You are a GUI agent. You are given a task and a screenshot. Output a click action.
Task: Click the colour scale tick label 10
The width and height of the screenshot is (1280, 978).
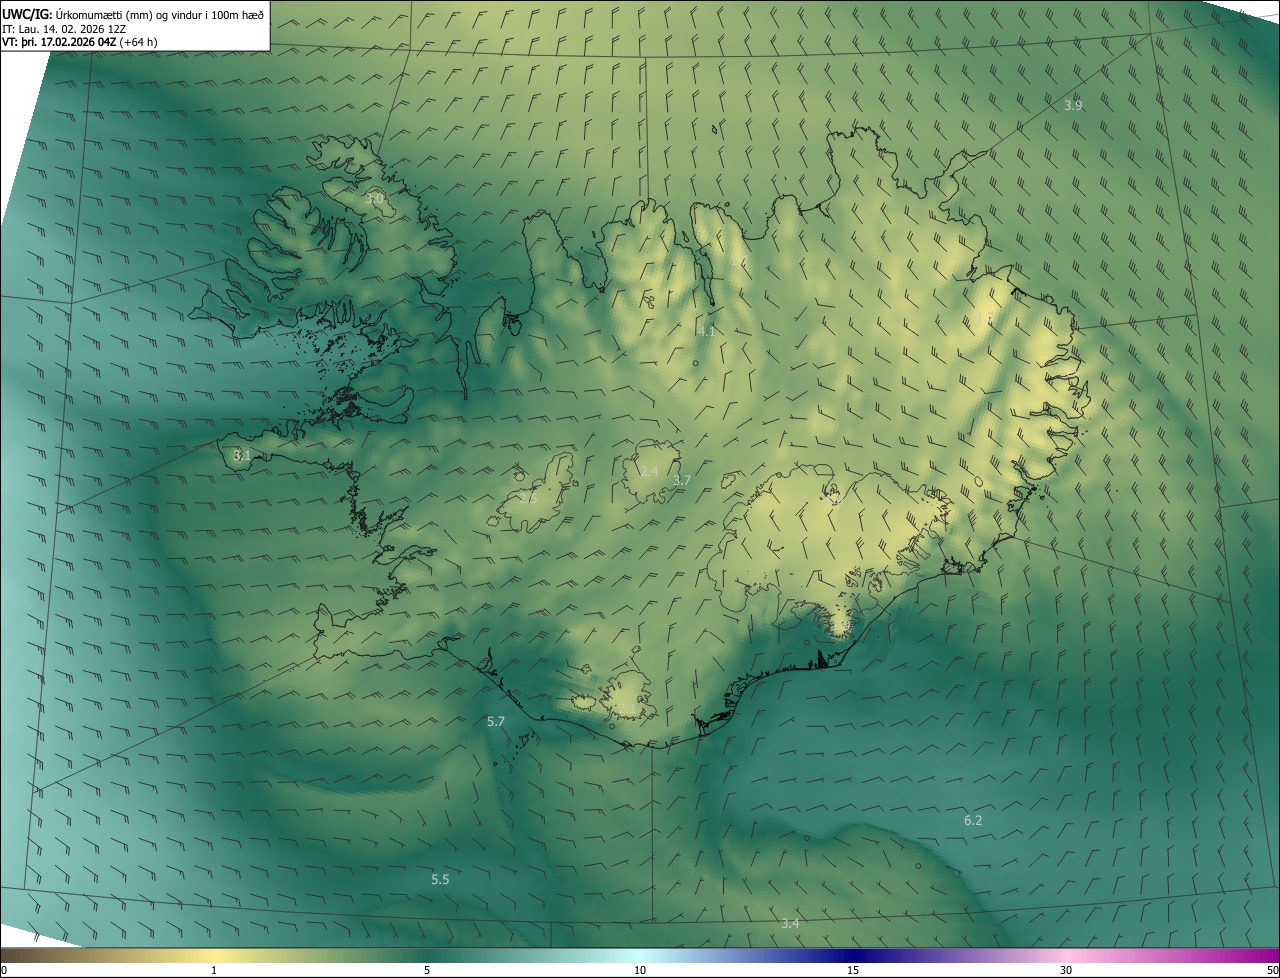[640, 970]
